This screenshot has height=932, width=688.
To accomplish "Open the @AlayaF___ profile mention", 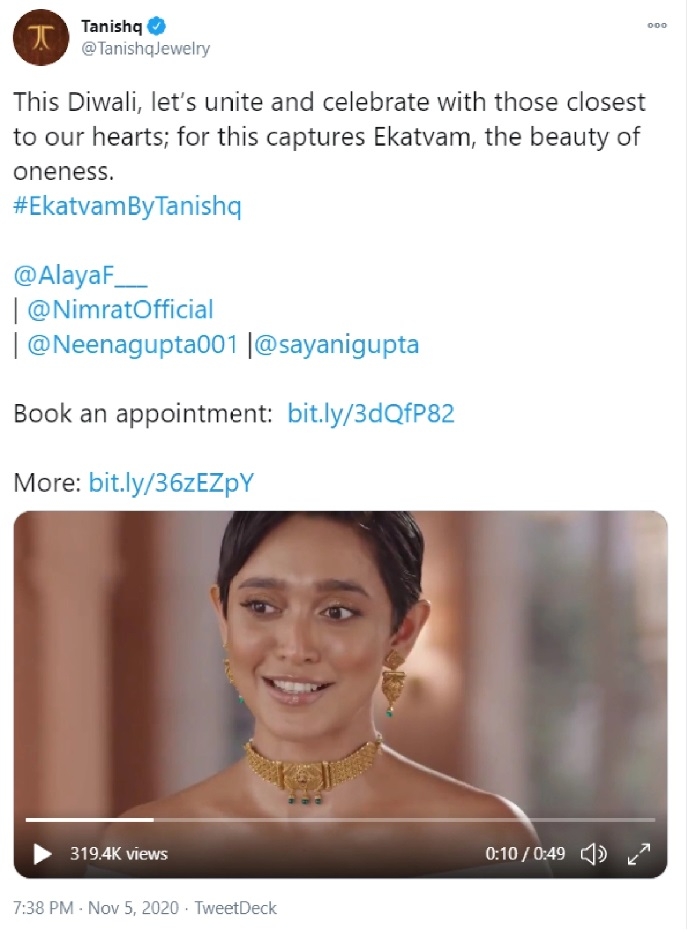I will [x=80, y=276].
